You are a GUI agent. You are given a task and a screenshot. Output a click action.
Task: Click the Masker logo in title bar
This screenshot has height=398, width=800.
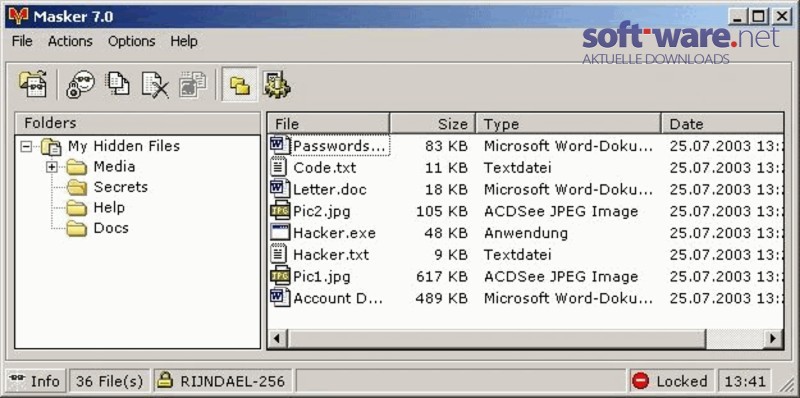point(18,17)
